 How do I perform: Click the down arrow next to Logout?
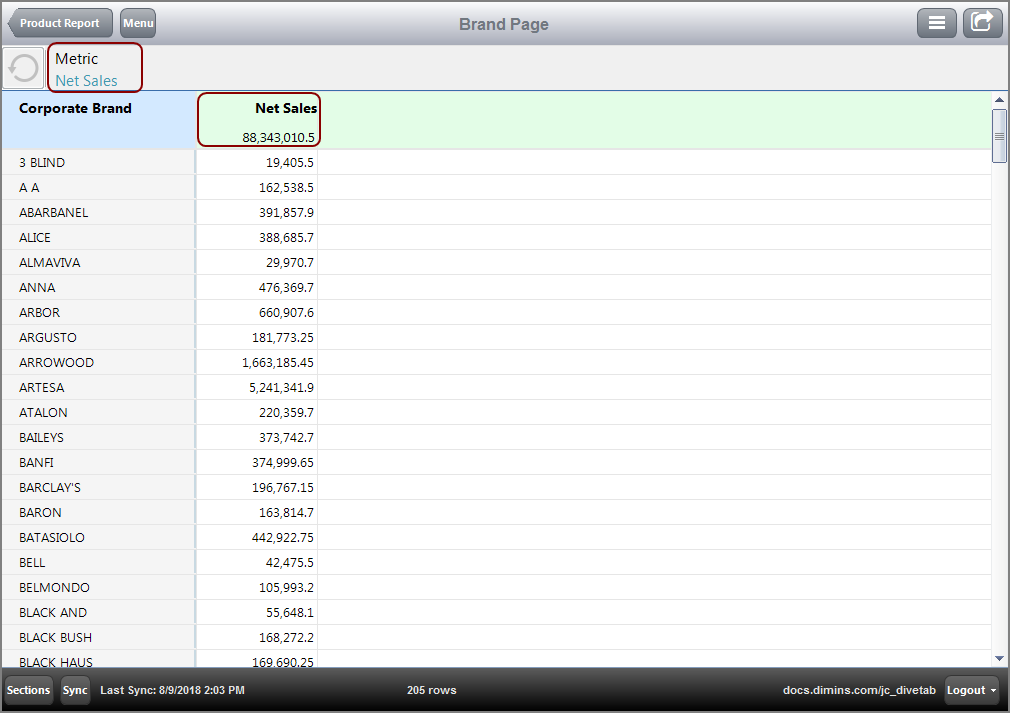pos(992,690)
